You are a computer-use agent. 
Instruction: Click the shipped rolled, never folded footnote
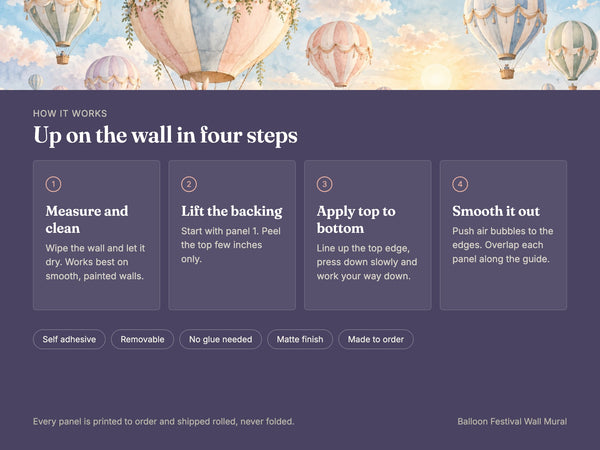coord(163,422)
